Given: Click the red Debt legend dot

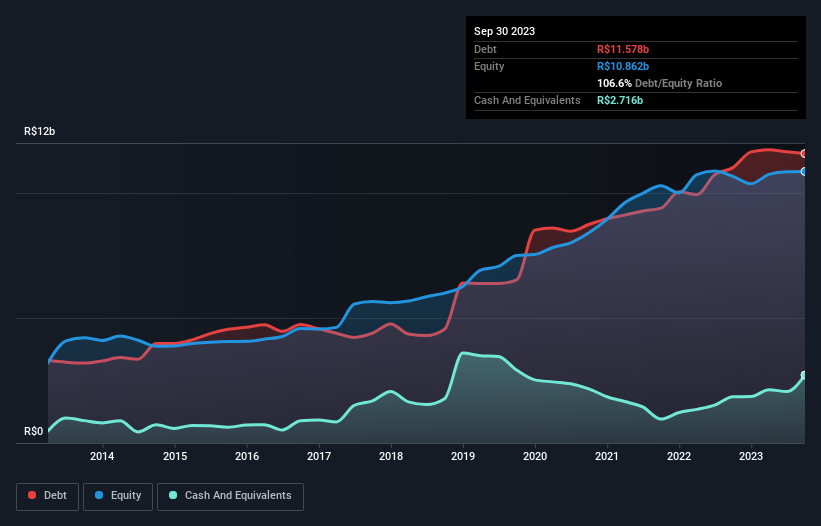Looking at the screenshot, I should coord(32,495).
